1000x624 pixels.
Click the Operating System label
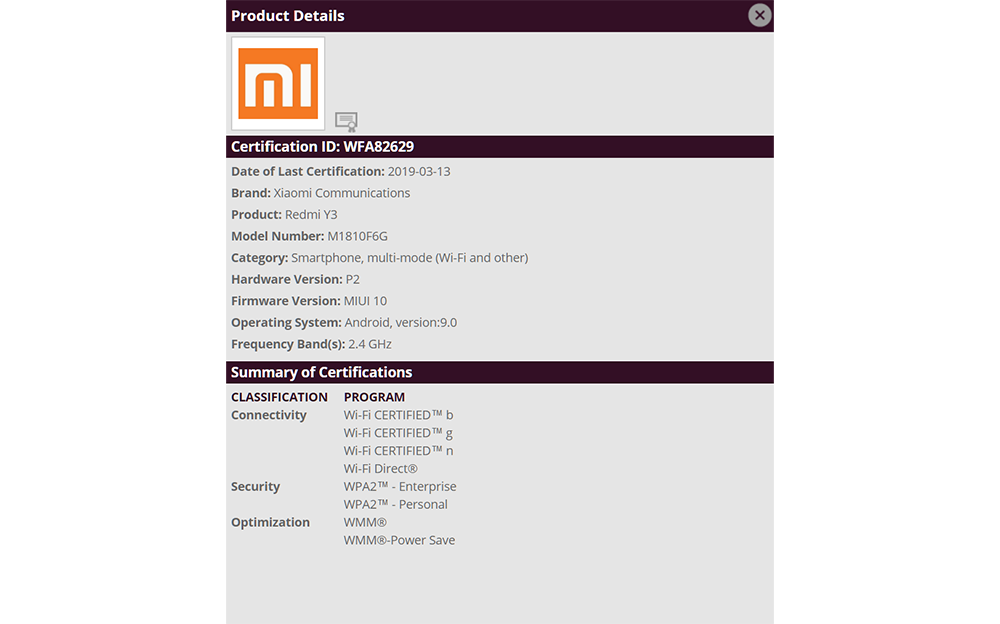tap(286, 323)
